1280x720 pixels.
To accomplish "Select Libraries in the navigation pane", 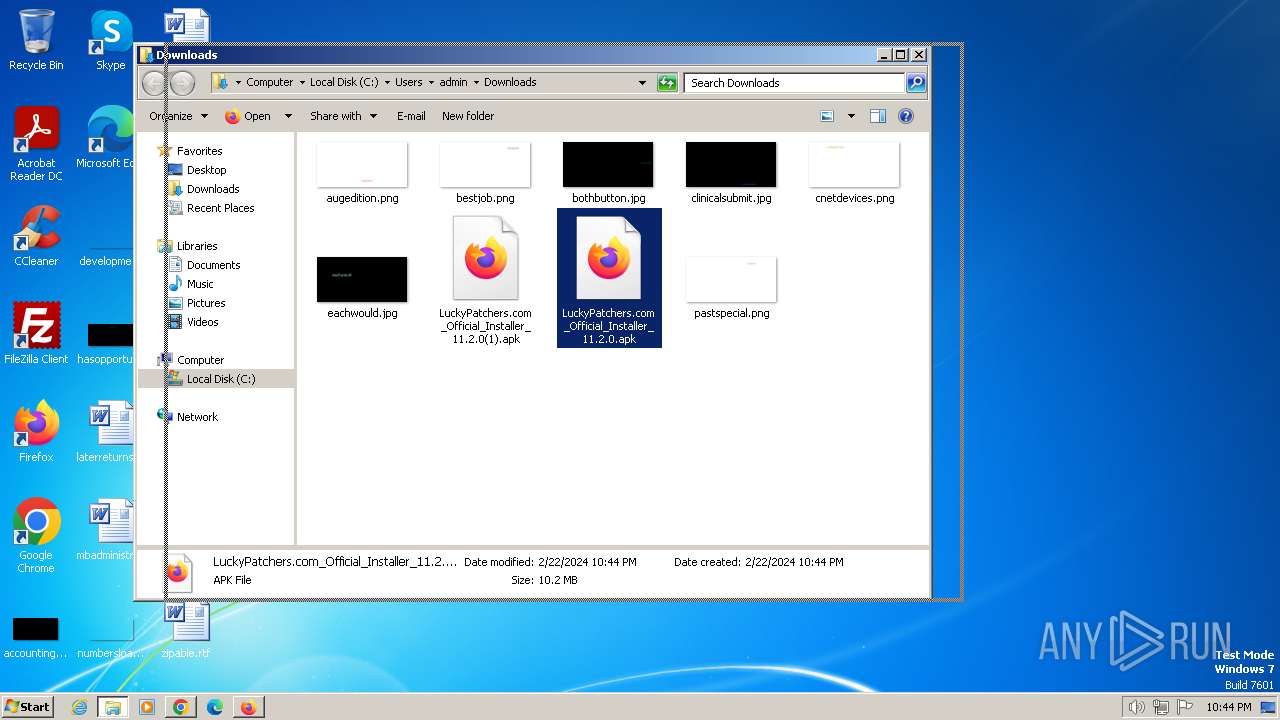I will (x=197, y=246).
